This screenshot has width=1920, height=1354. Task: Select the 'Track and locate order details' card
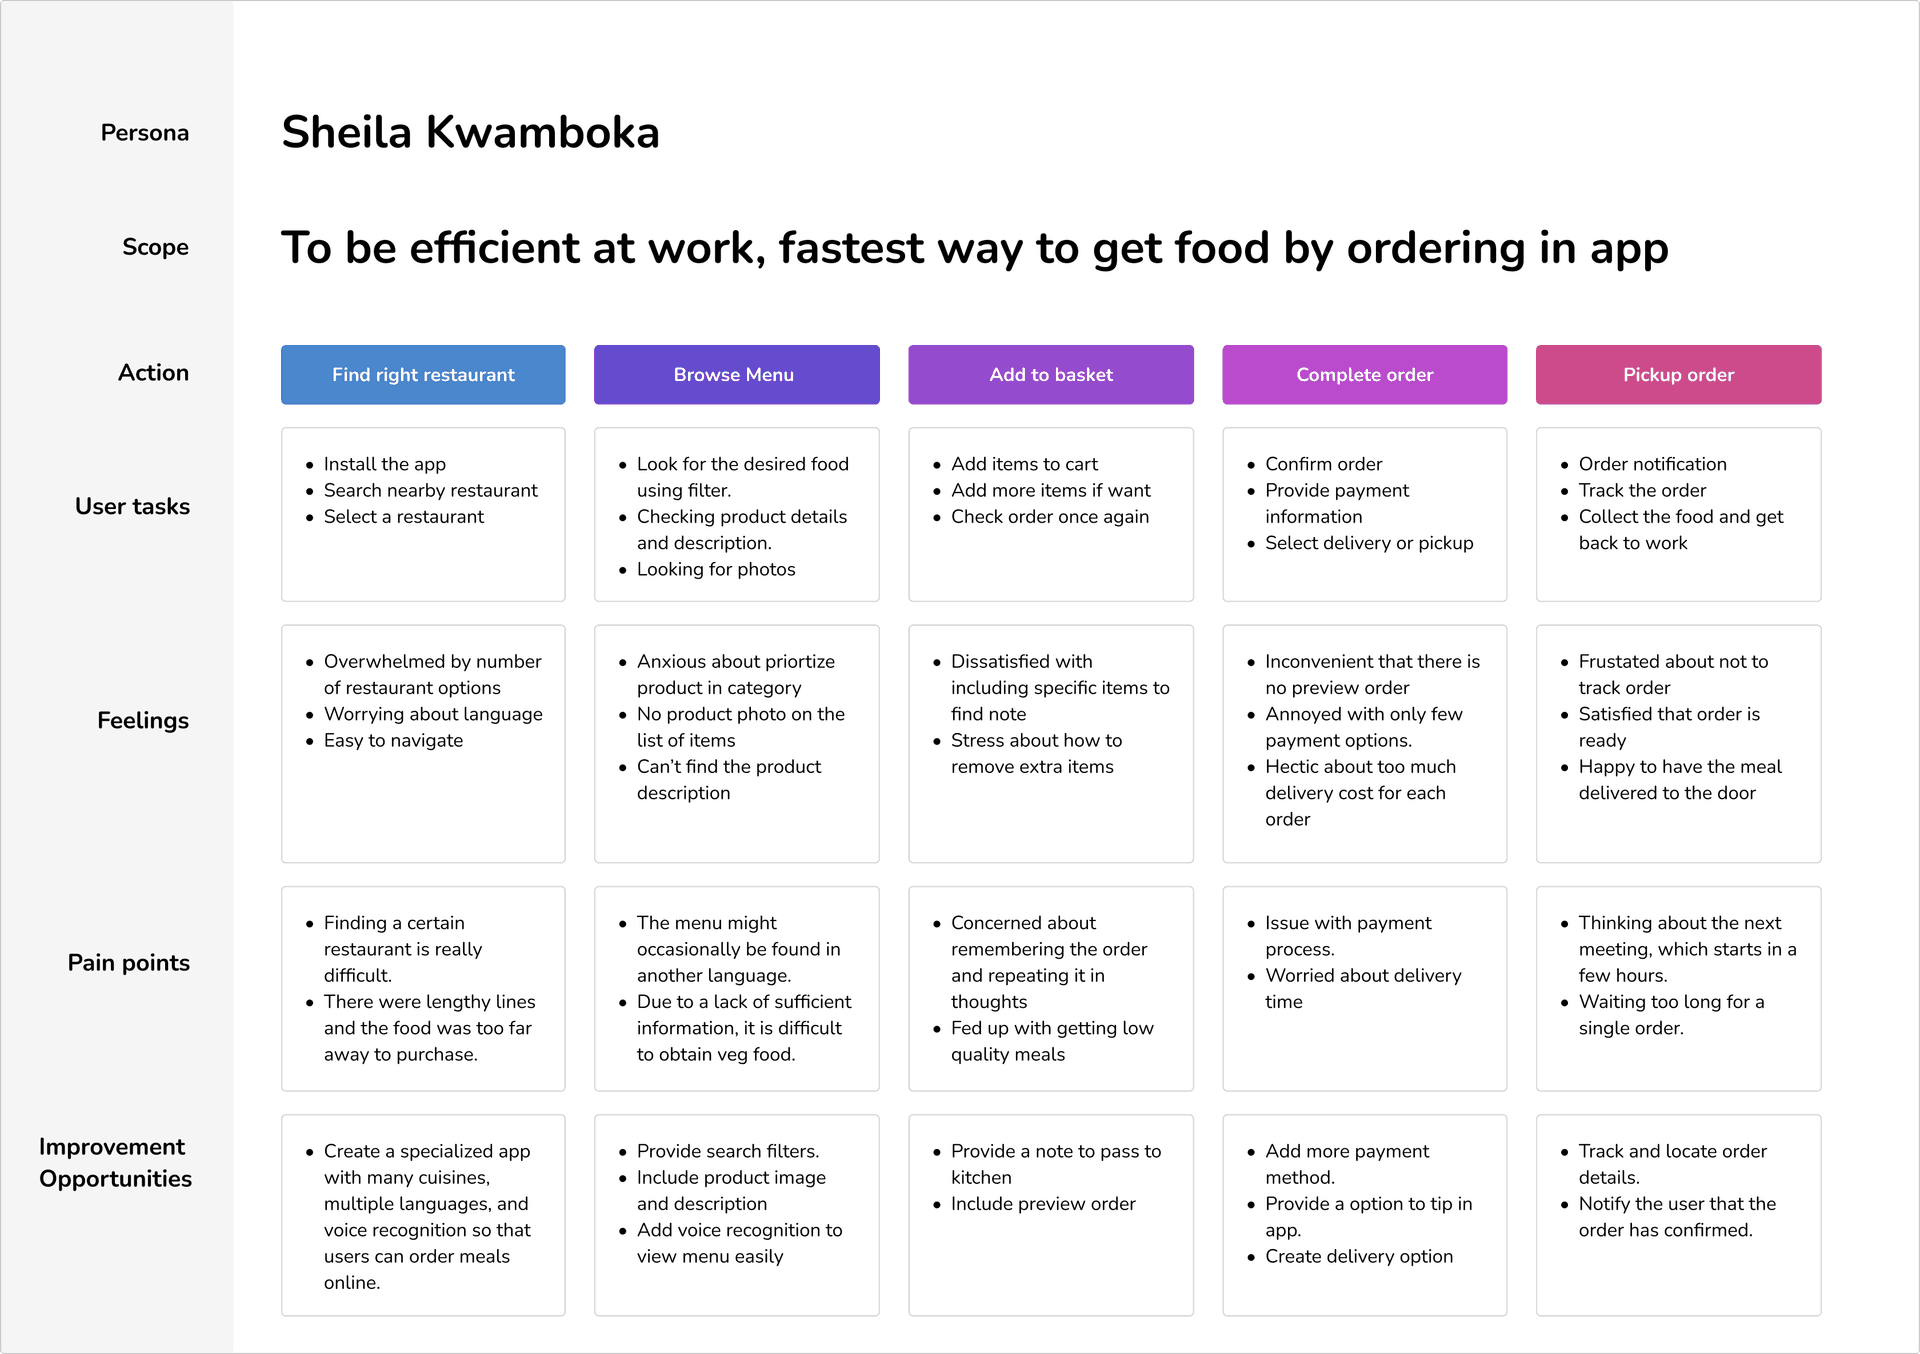coord(1679,1216)
